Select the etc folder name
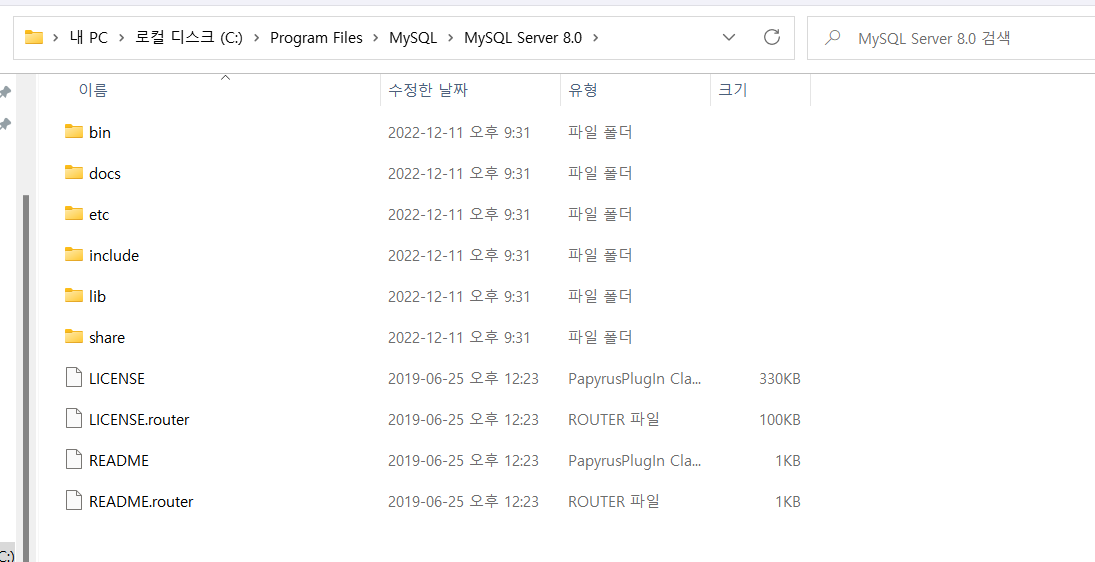This screenshot has height=562, width=1095. pos(99,214)
